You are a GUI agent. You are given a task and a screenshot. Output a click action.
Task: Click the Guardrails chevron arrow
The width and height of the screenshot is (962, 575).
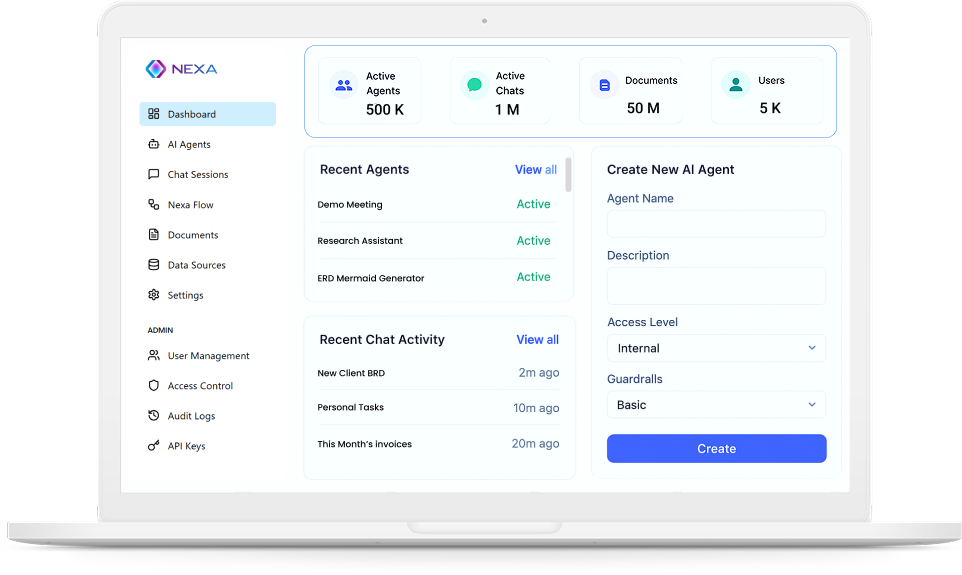812,404
